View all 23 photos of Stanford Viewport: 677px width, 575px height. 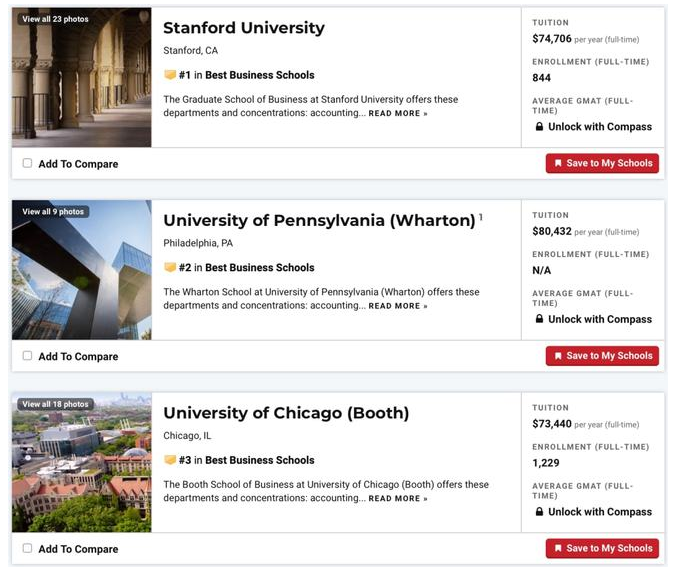pyautogui.click(x=55, y=19)
